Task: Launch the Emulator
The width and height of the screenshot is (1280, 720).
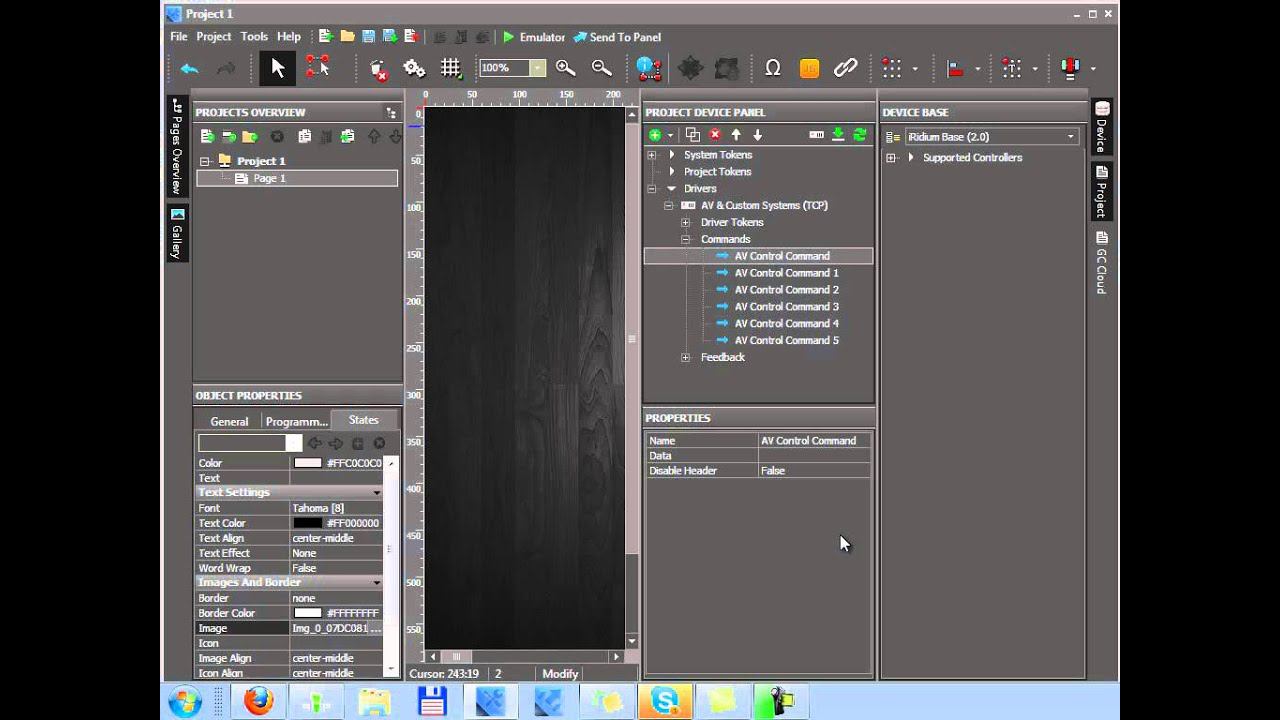Action: click(x=533, y=37)
